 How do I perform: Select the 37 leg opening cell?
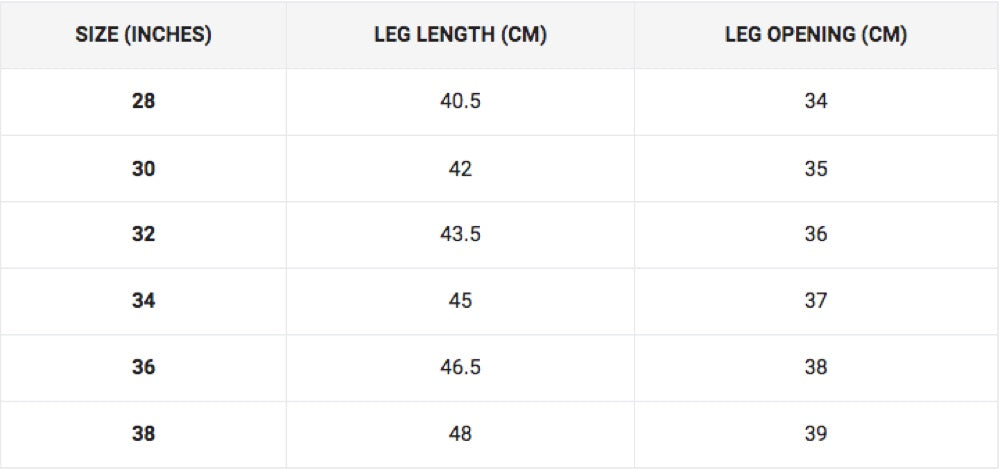[x=816, y=301]
